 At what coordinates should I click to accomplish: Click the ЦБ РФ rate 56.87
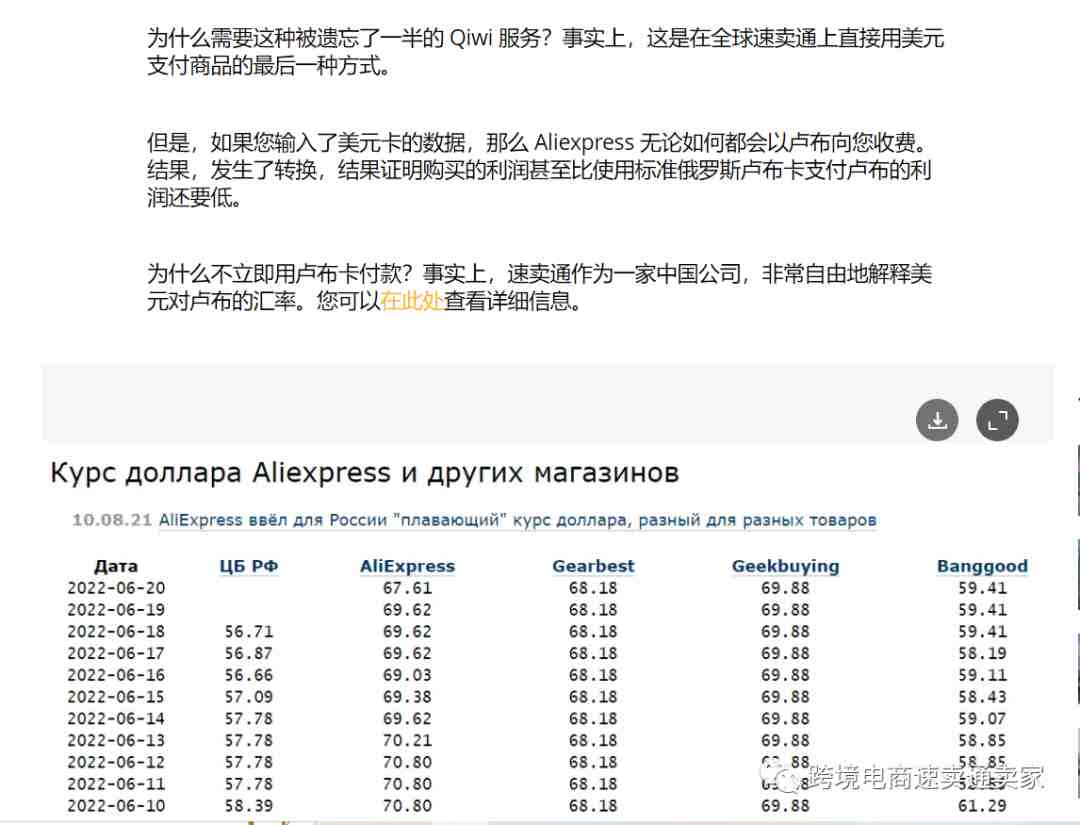coord(249,654)
